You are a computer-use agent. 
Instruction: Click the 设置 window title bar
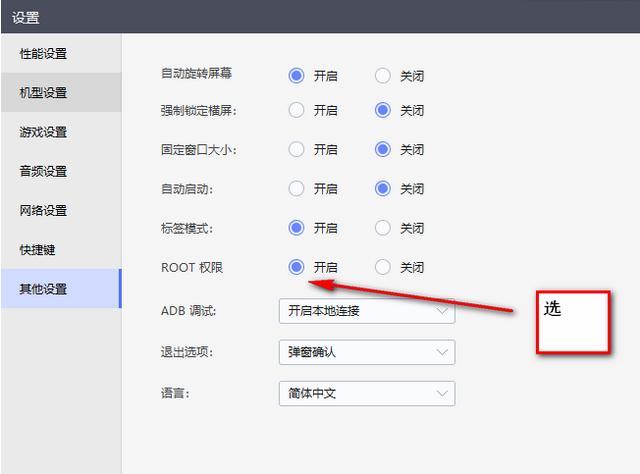pyautogui.click(x=320, y=16)
